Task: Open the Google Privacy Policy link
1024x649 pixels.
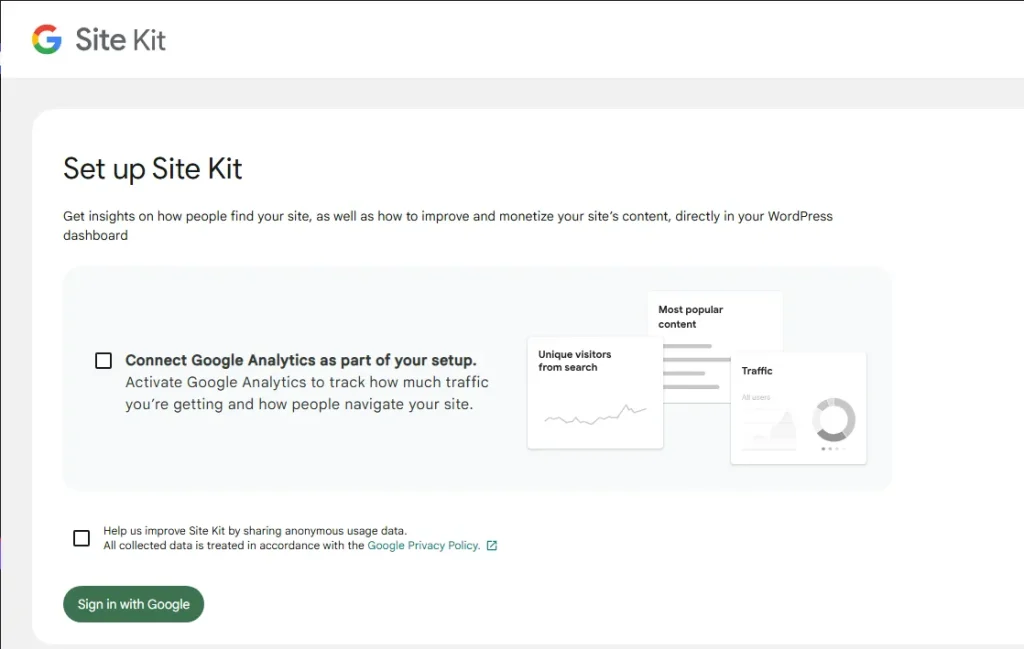Action: (423, 545)
